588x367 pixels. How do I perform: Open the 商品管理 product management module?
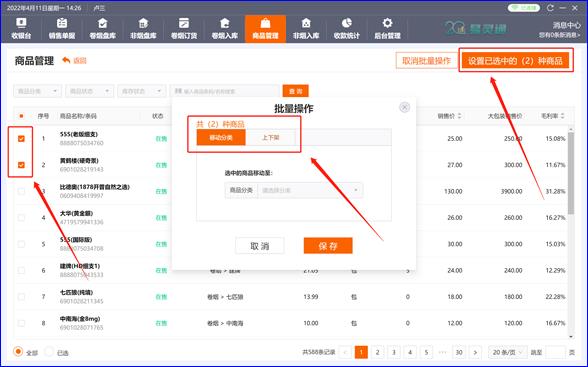tap(266, 28)
